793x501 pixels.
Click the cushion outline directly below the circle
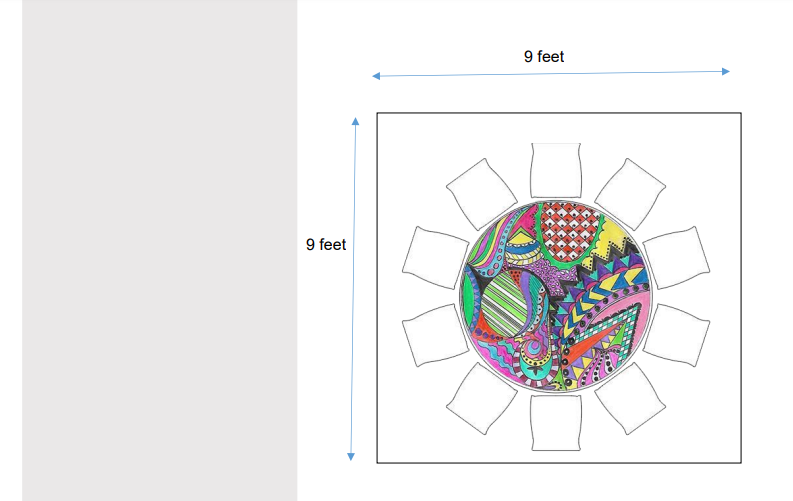point(556,423)
